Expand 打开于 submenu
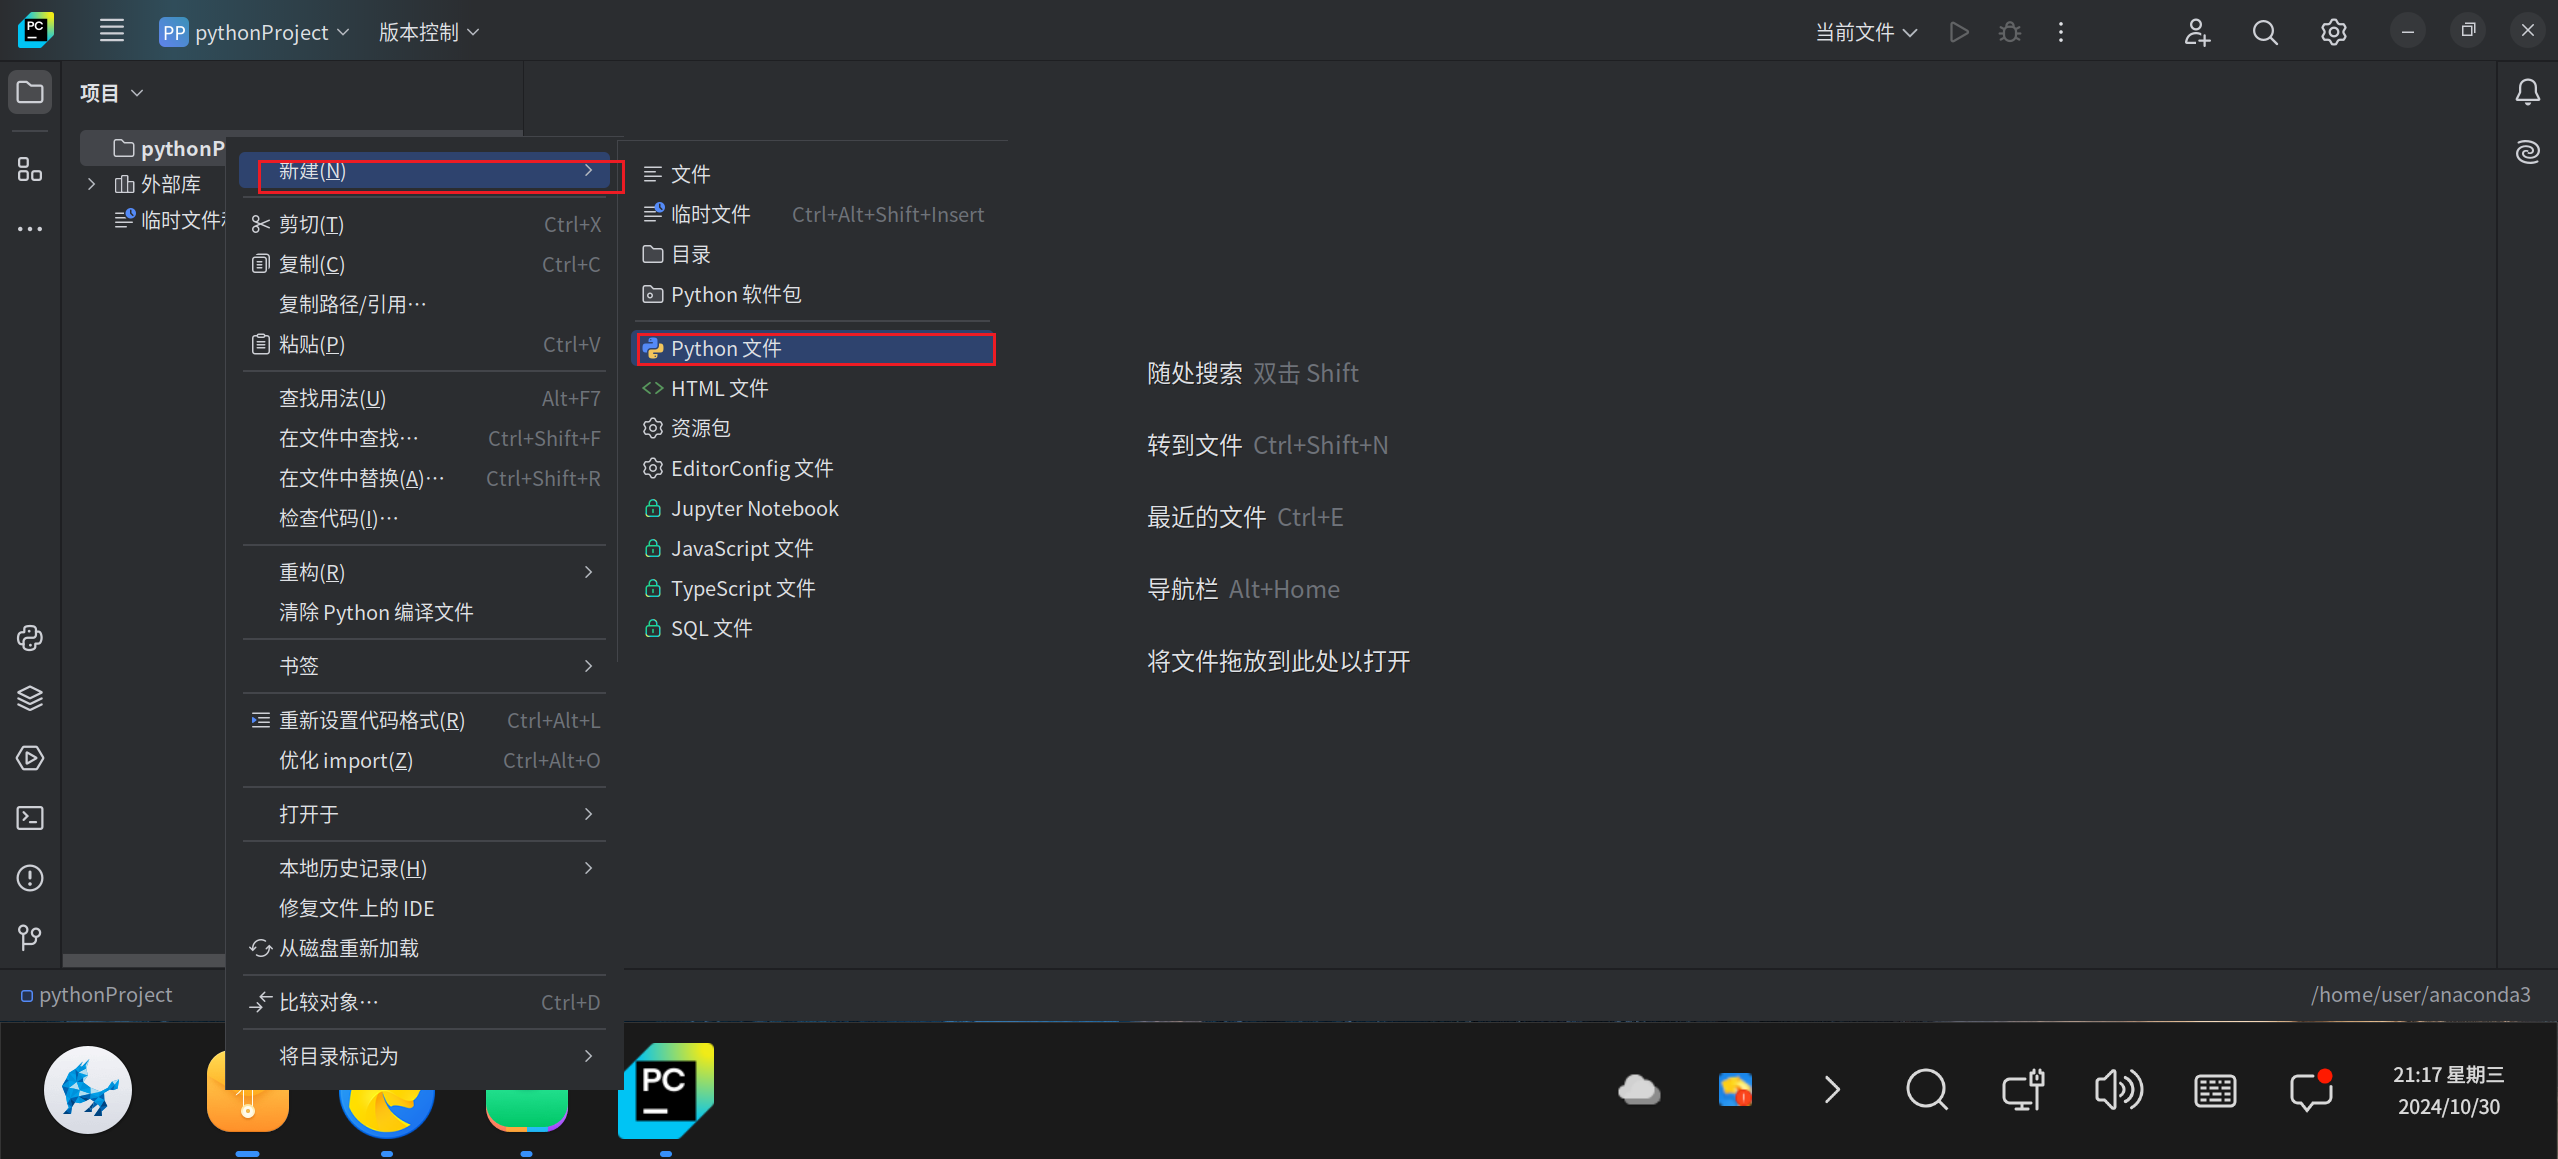Image resolution: width=2558 pixels, height=1159 pixels. 424,814
